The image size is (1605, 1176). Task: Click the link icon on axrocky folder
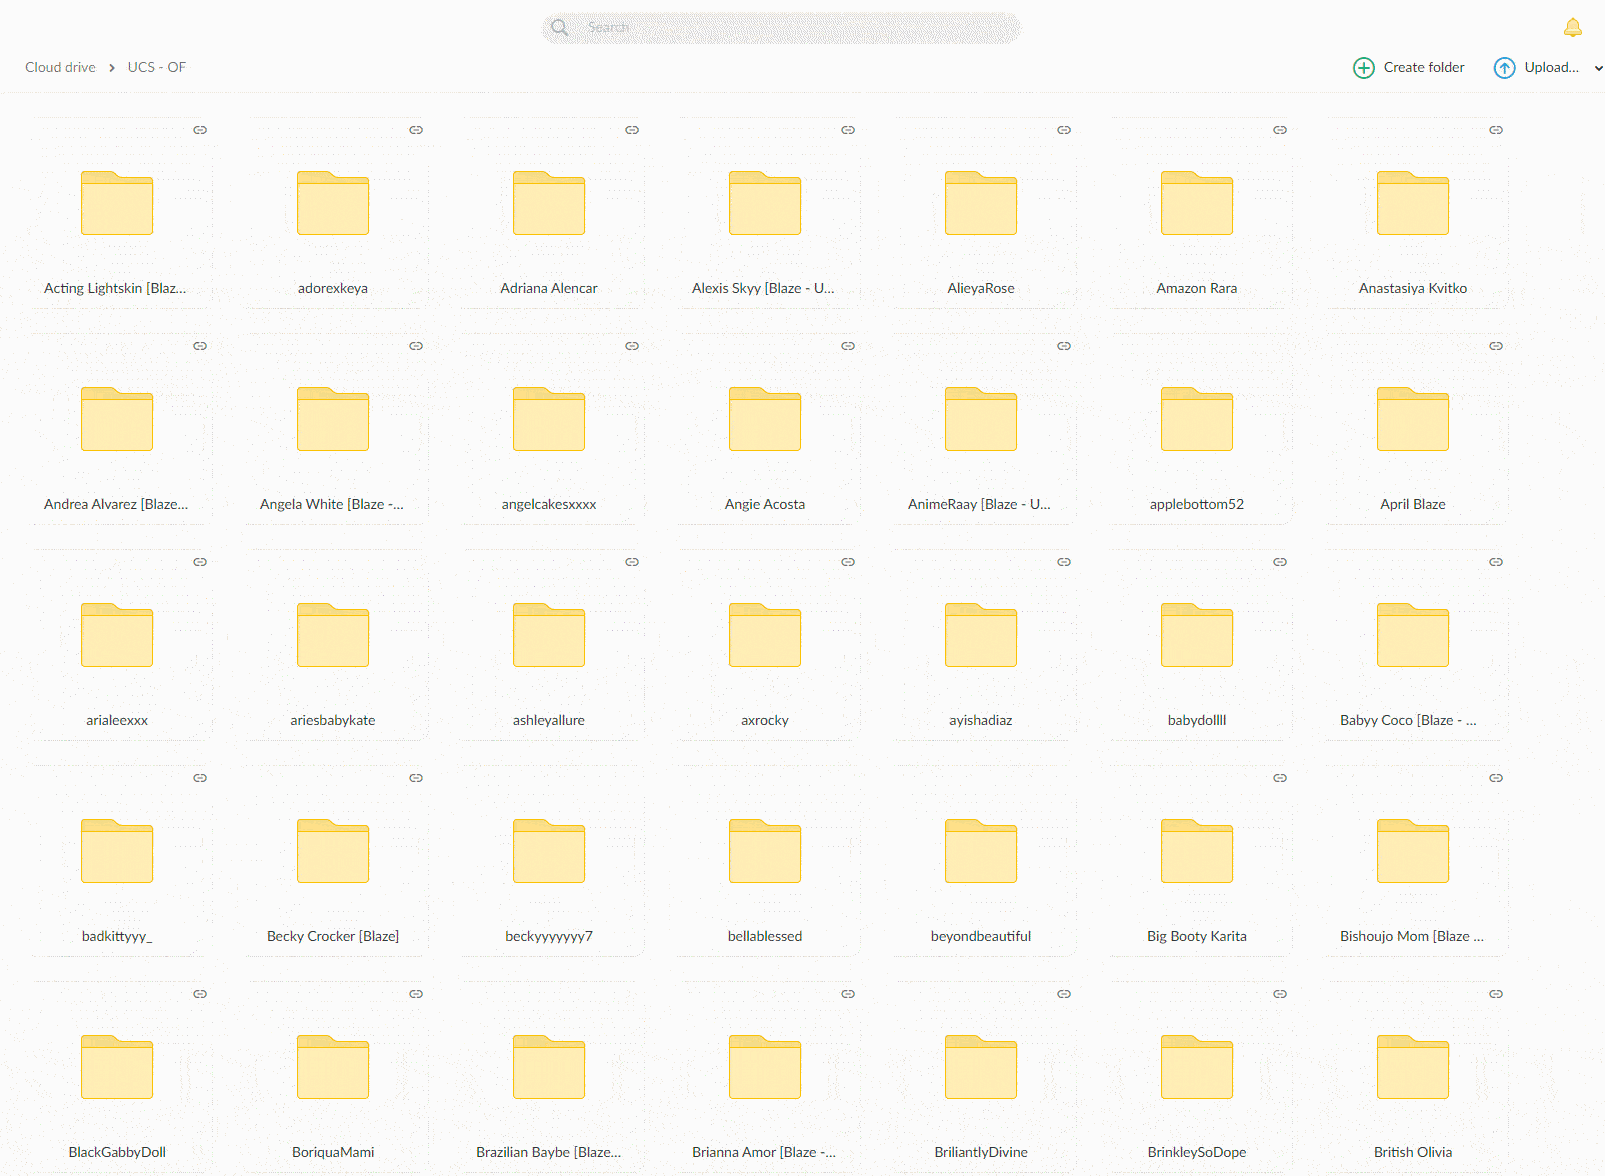pyautogui.click(x=848, y=562)
